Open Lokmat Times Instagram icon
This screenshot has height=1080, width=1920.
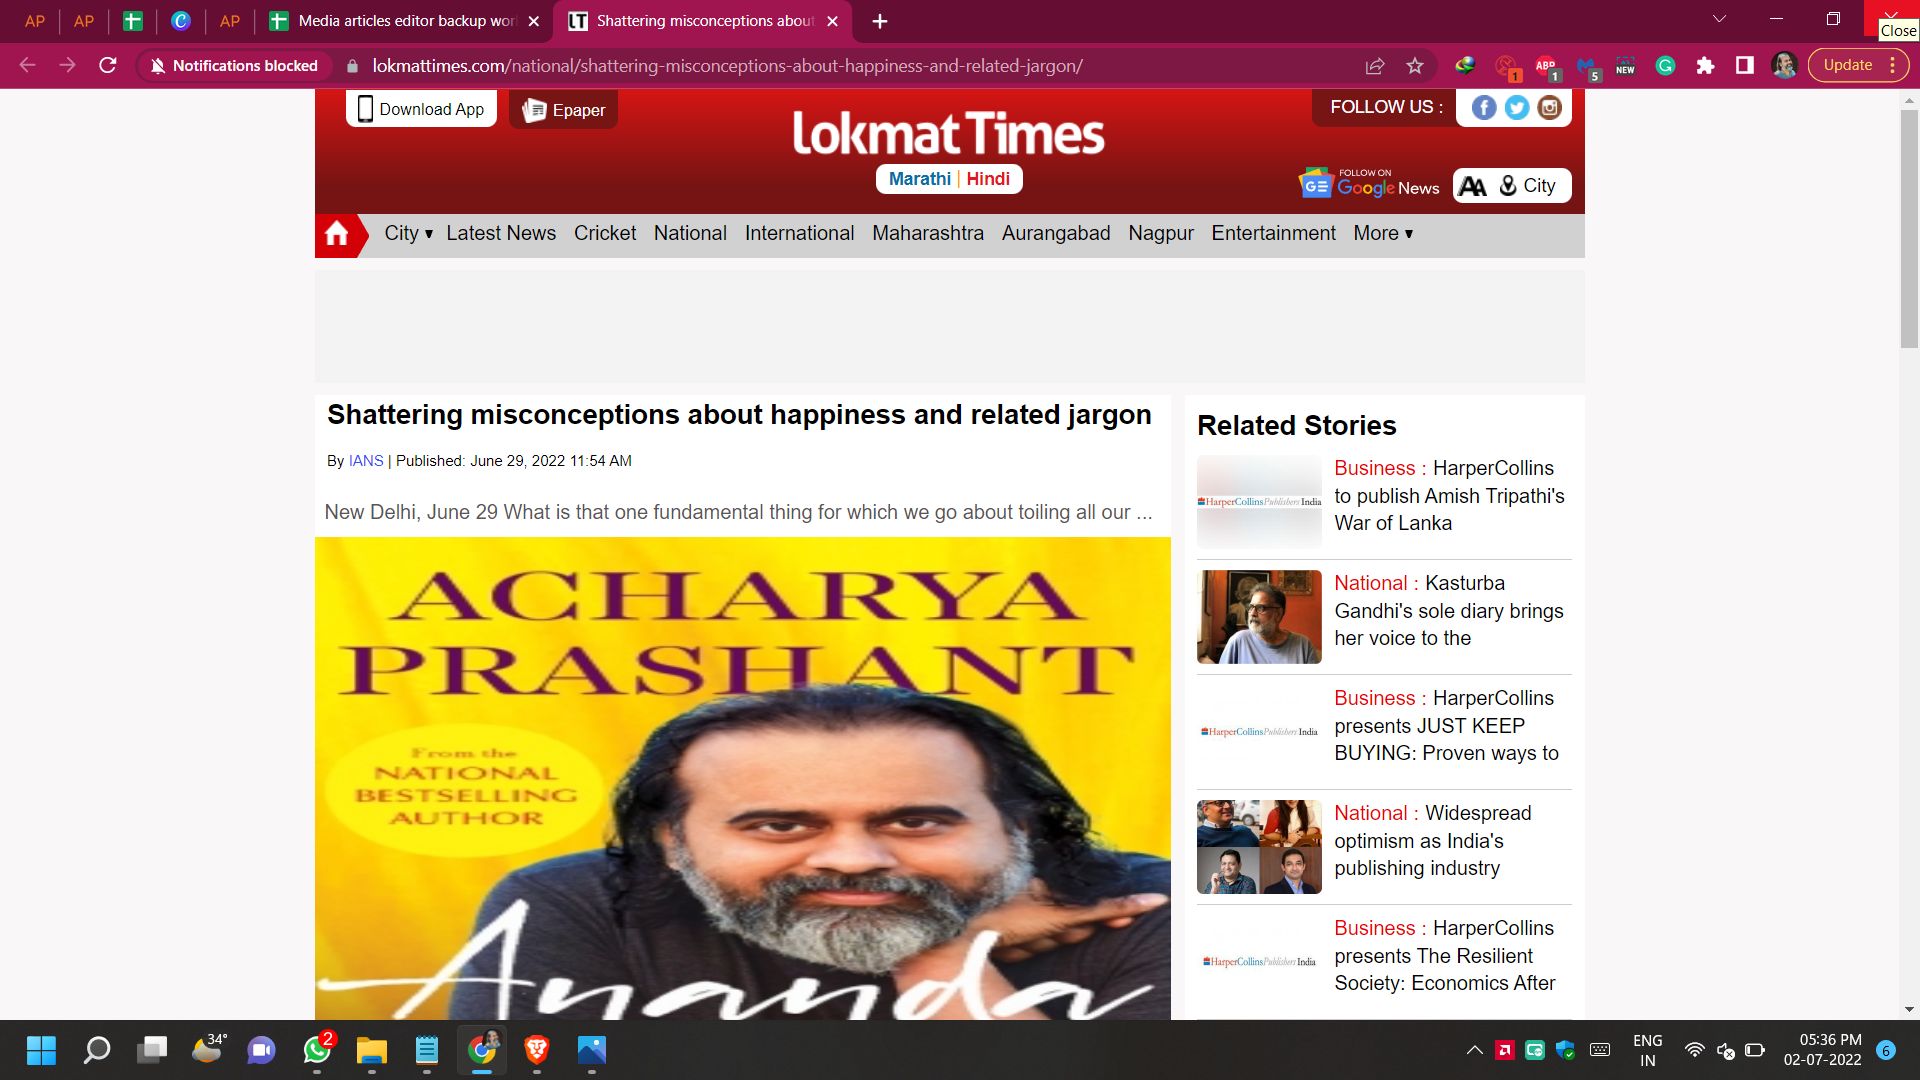[1549, 108]
